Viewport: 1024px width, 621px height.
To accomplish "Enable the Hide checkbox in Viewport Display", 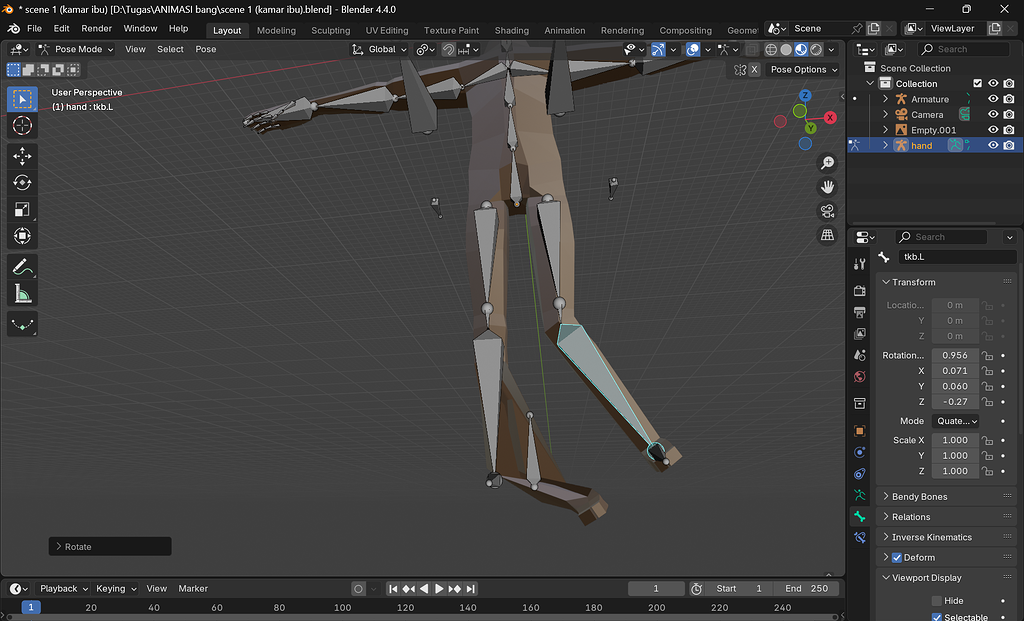I will point(936,601).
